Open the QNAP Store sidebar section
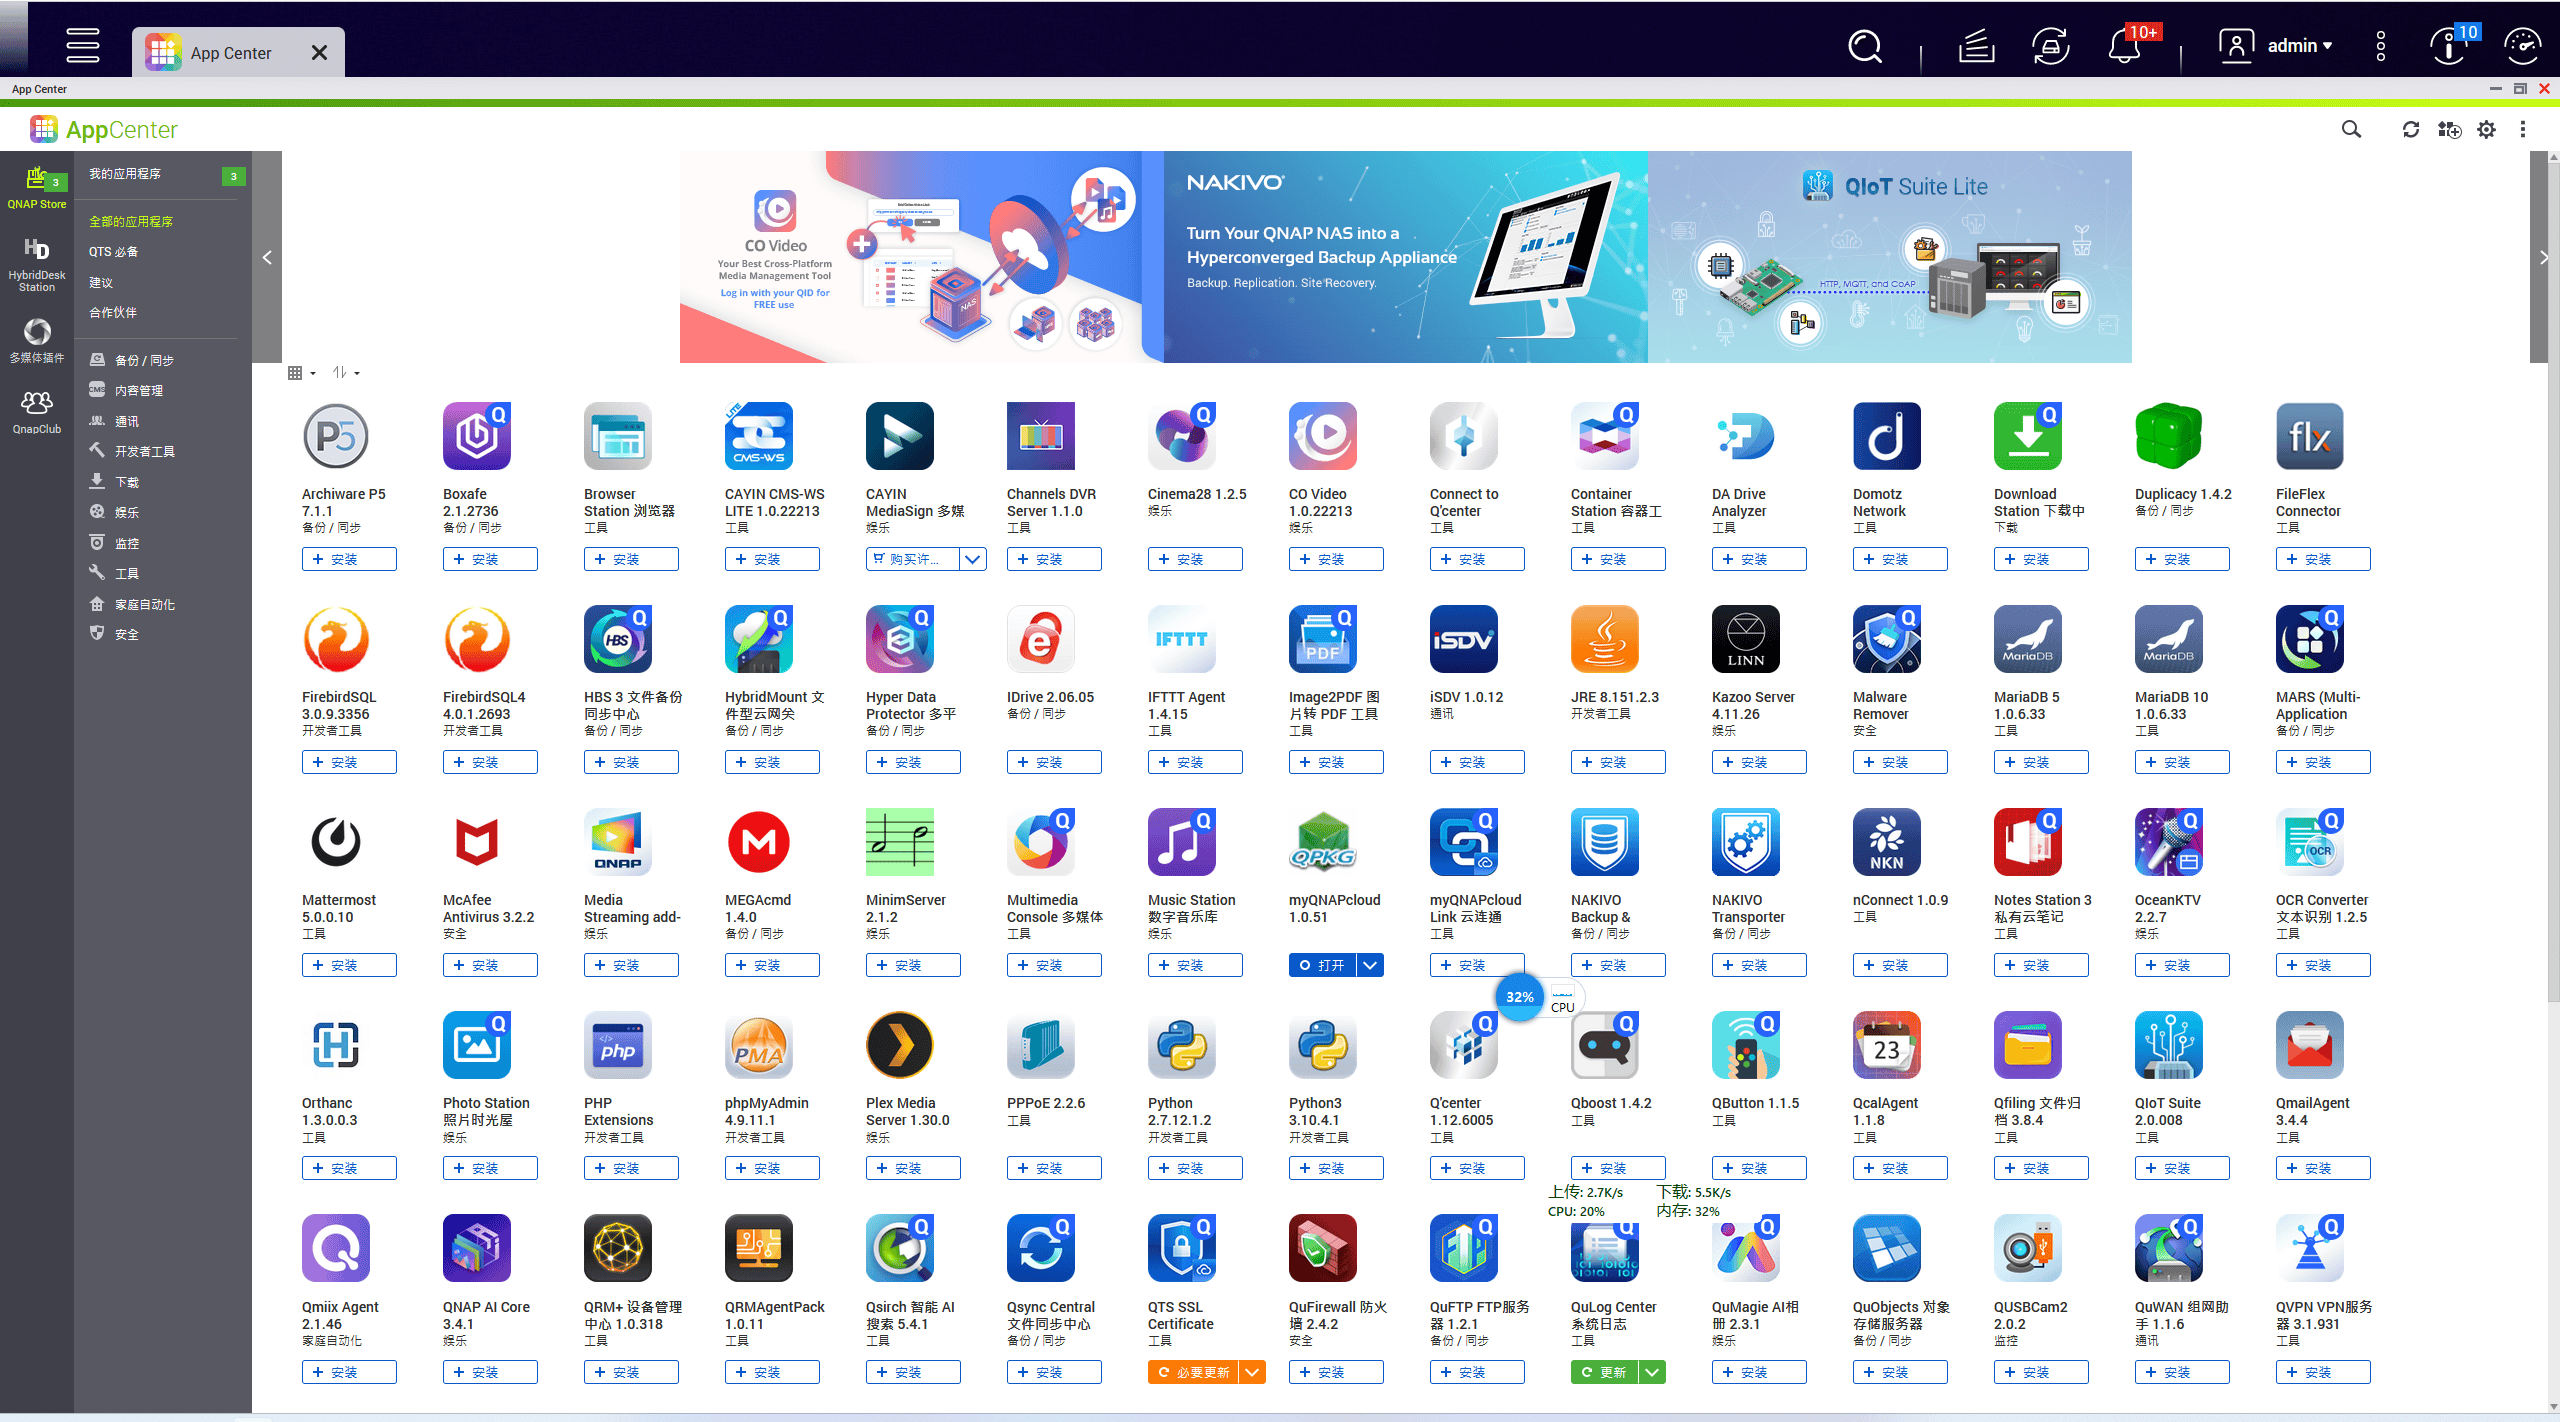This screenshot has width=2560, height=1422. coord(37,187)
